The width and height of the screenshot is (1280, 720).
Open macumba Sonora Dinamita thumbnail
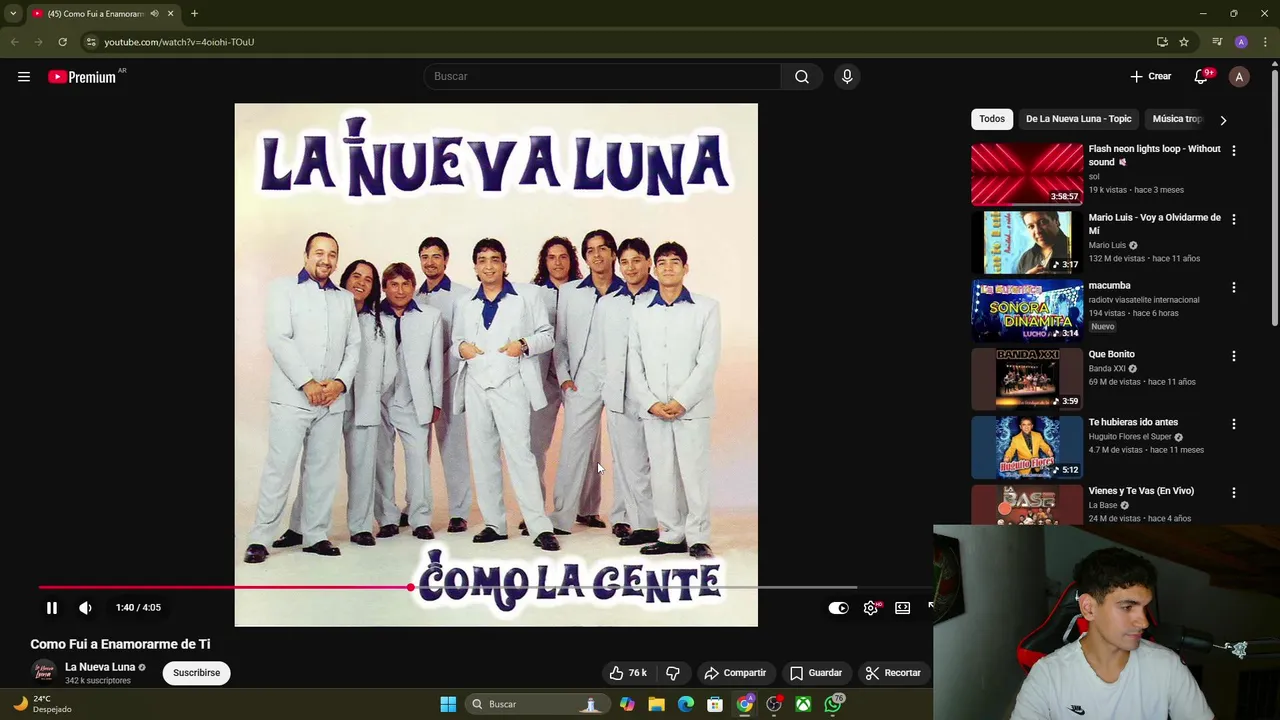tap(1027, 310)
